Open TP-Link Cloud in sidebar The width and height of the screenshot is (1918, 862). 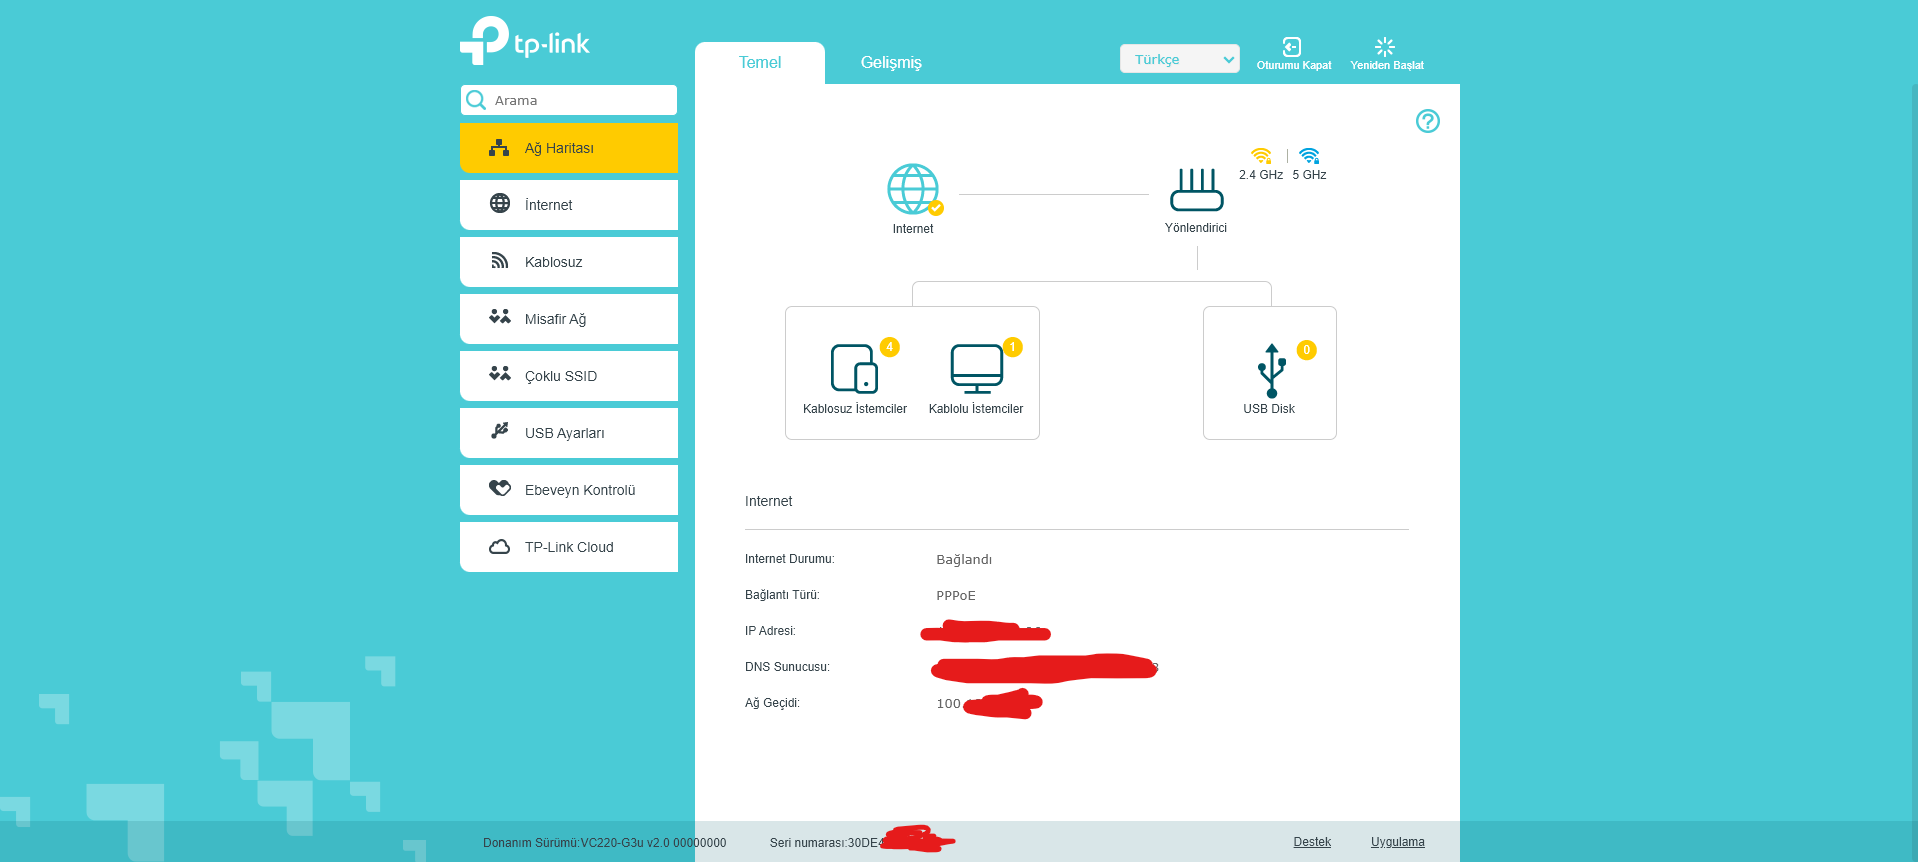pos(568,547)
